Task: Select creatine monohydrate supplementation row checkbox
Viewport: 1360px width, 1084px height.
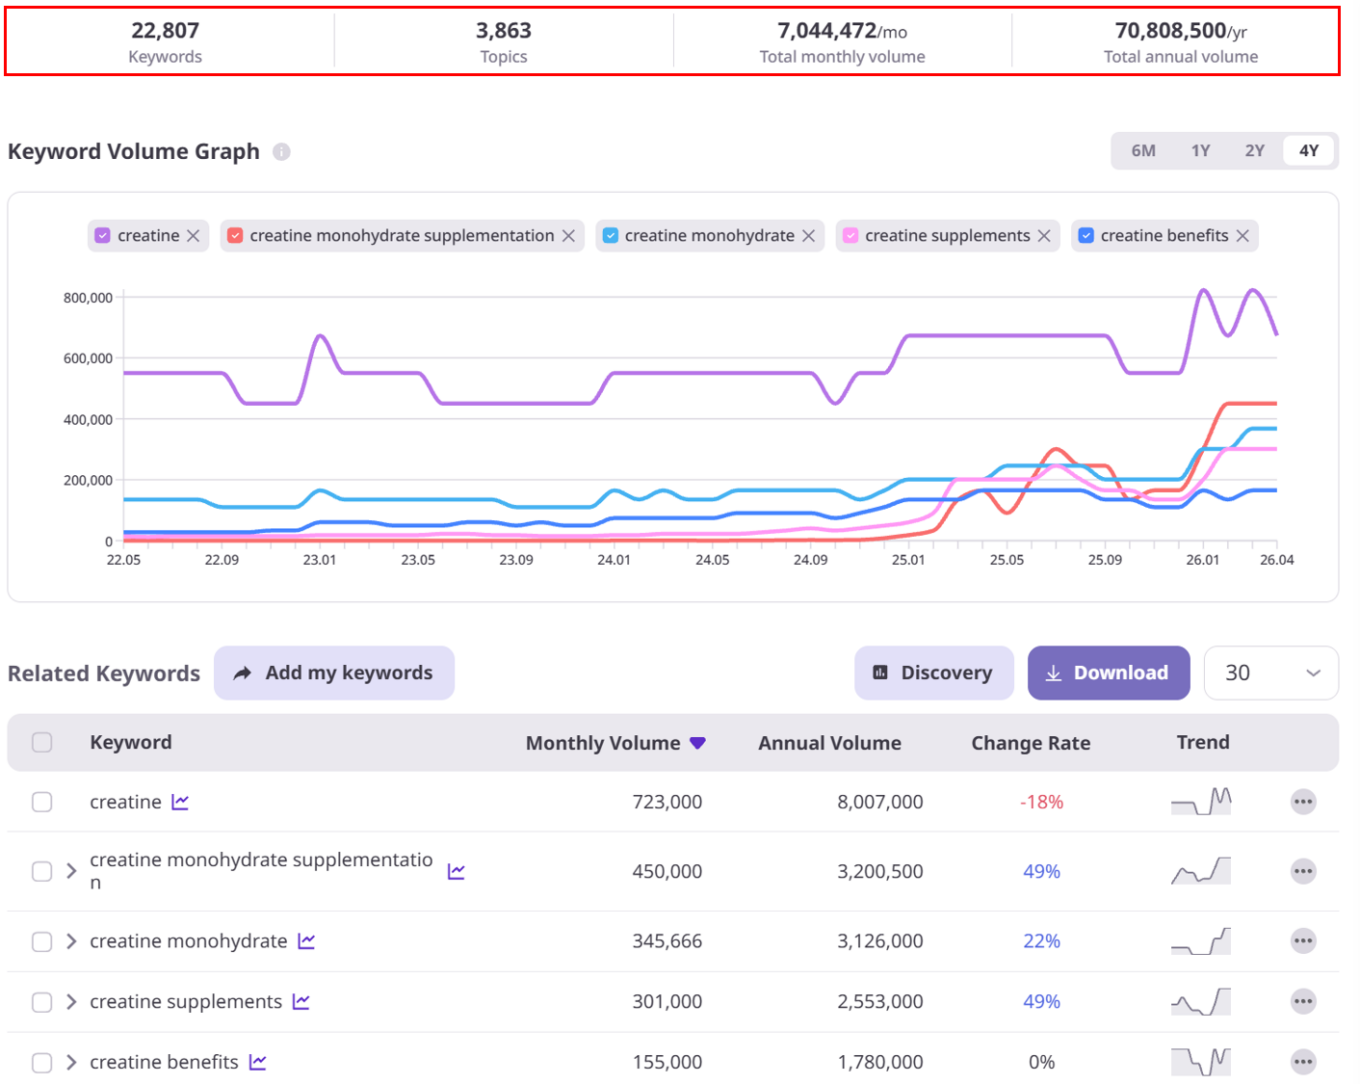Action: [42, 871]
